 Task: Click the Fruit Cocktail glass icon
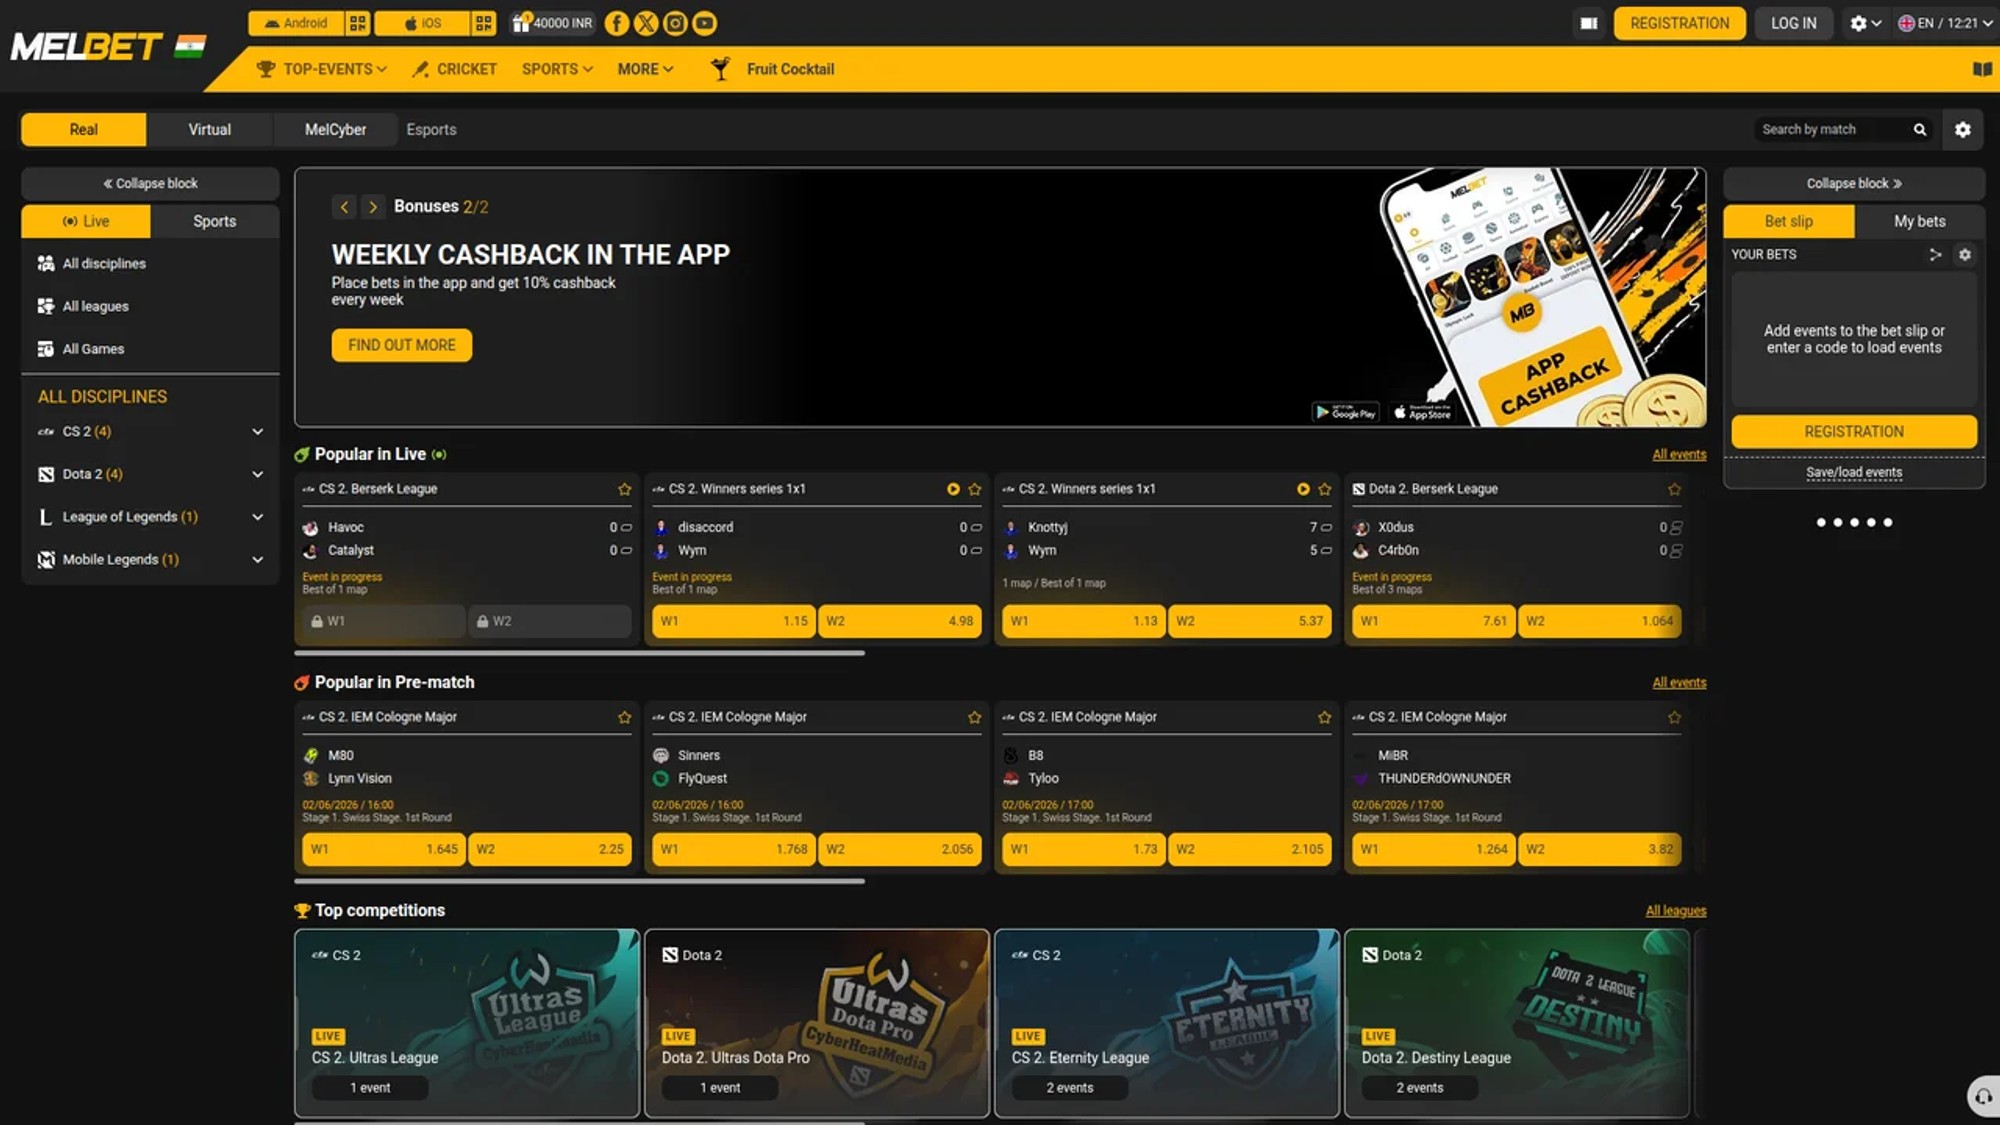[720, 69]
